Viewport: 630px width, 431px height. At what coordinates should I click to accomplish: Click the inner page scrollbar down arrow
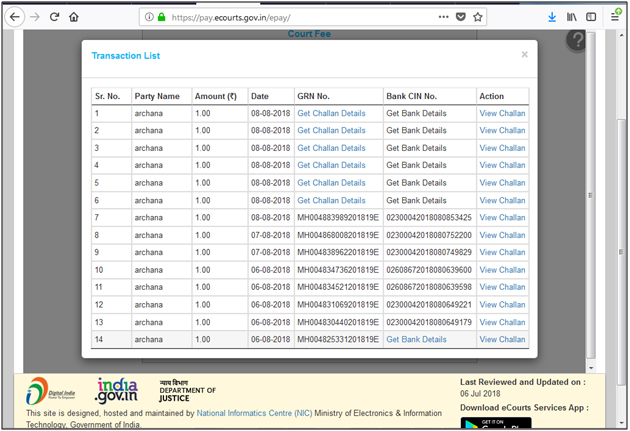coord(591,368)
